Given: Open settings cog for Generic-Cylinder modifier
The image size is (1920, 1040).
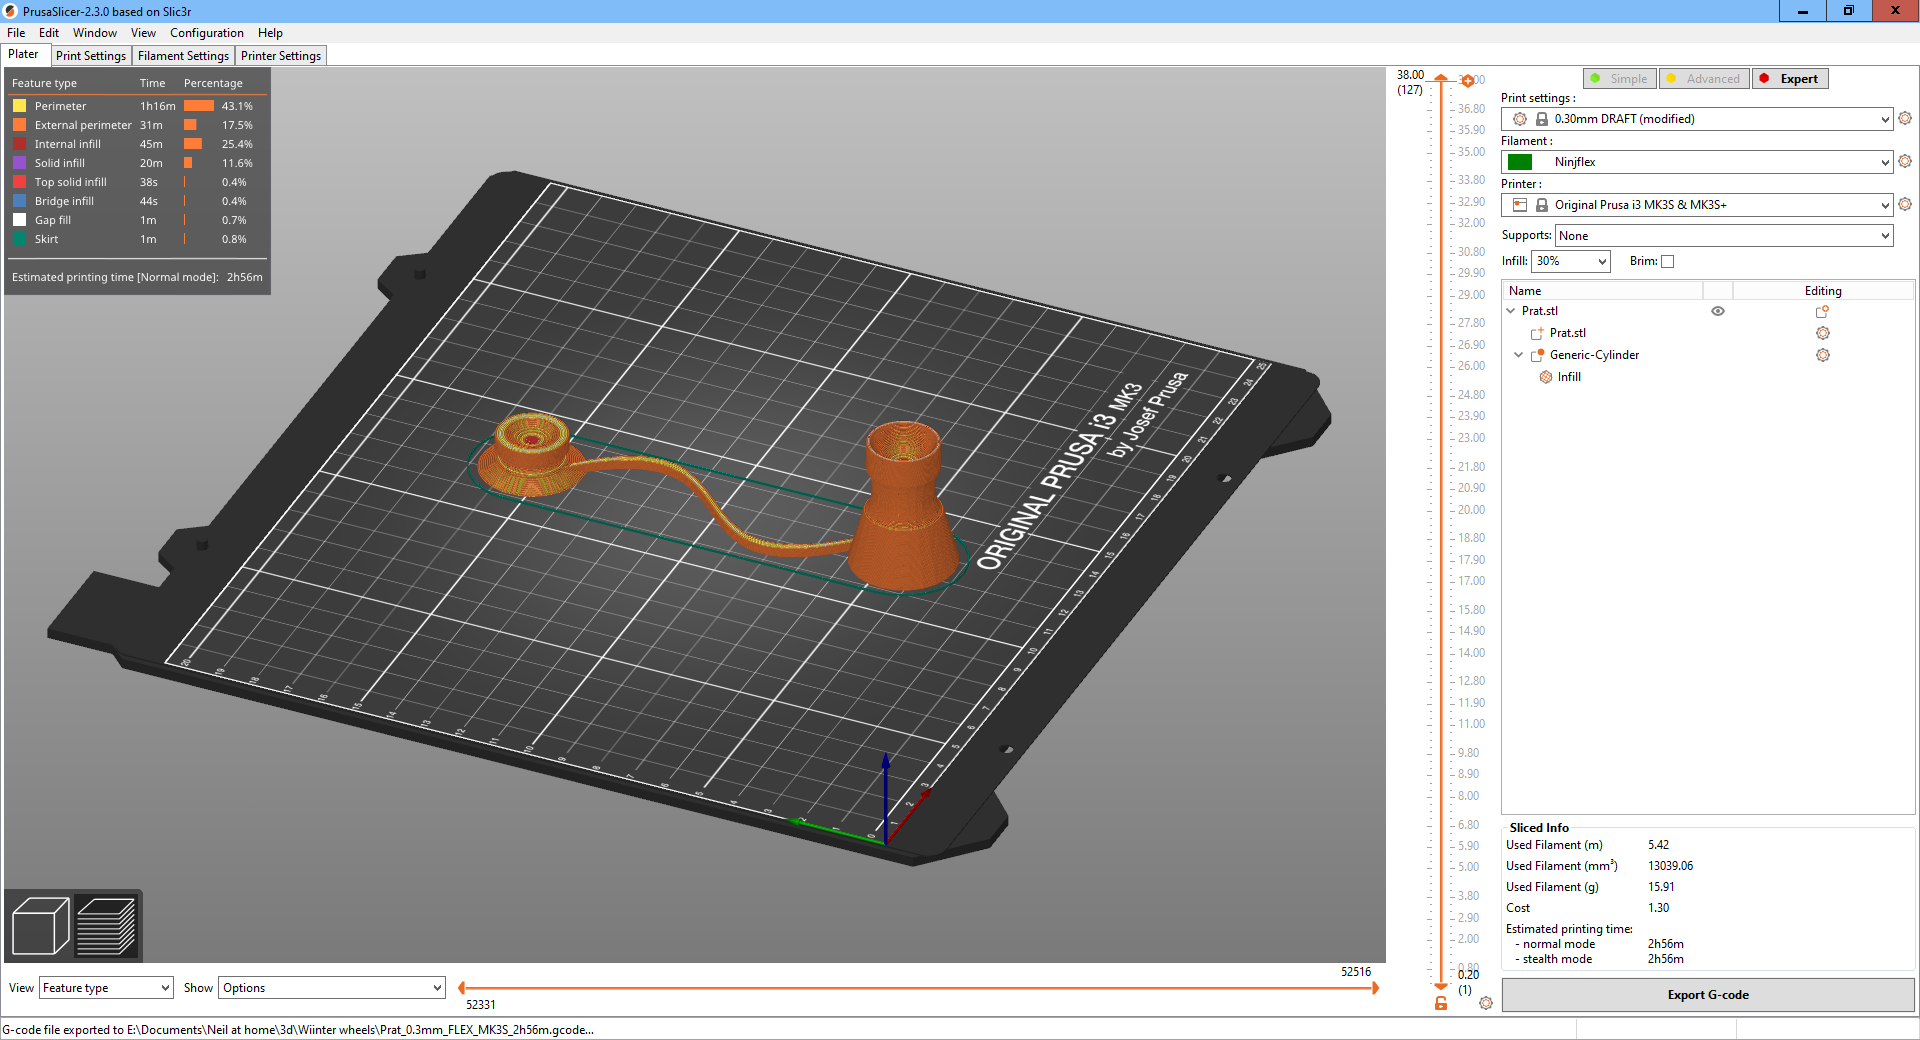Looking at the screenshot, I should tap(1823, 355).
